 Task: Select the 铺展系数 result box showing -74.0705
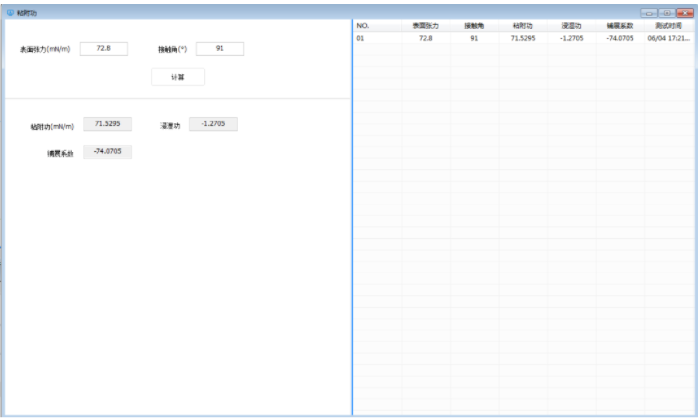coord(107,151)
